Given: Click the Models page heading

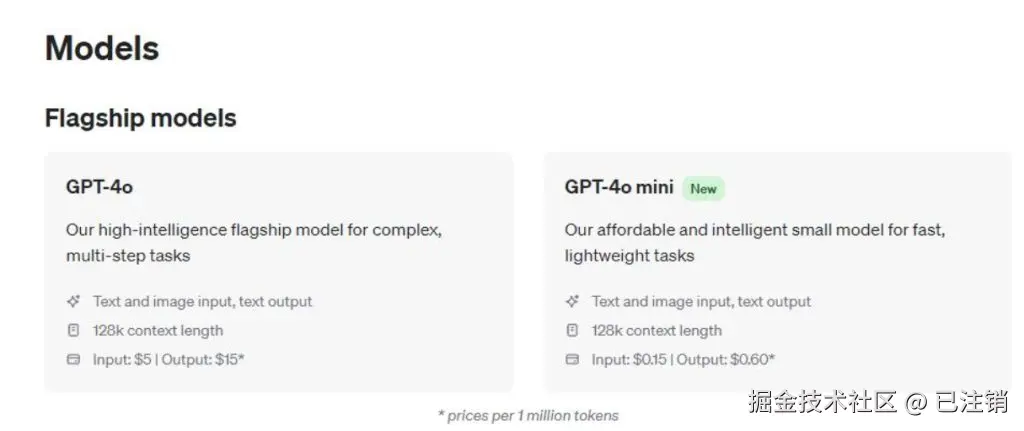Looking at the screenshot, I should coord(102,48).
